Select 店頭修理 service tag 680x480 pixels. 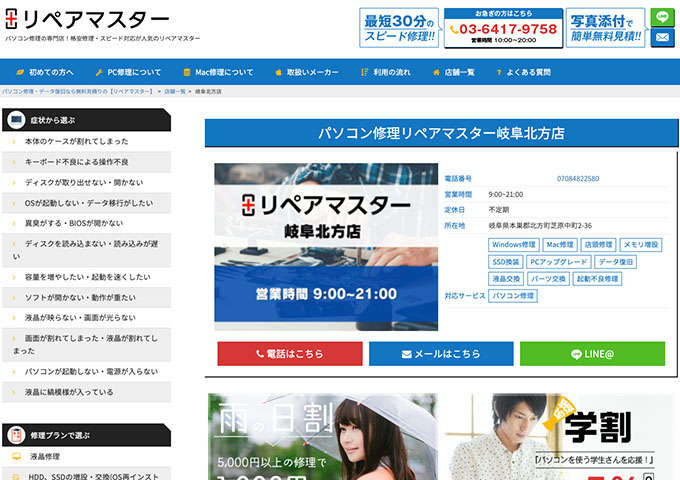tap(598, 245)
